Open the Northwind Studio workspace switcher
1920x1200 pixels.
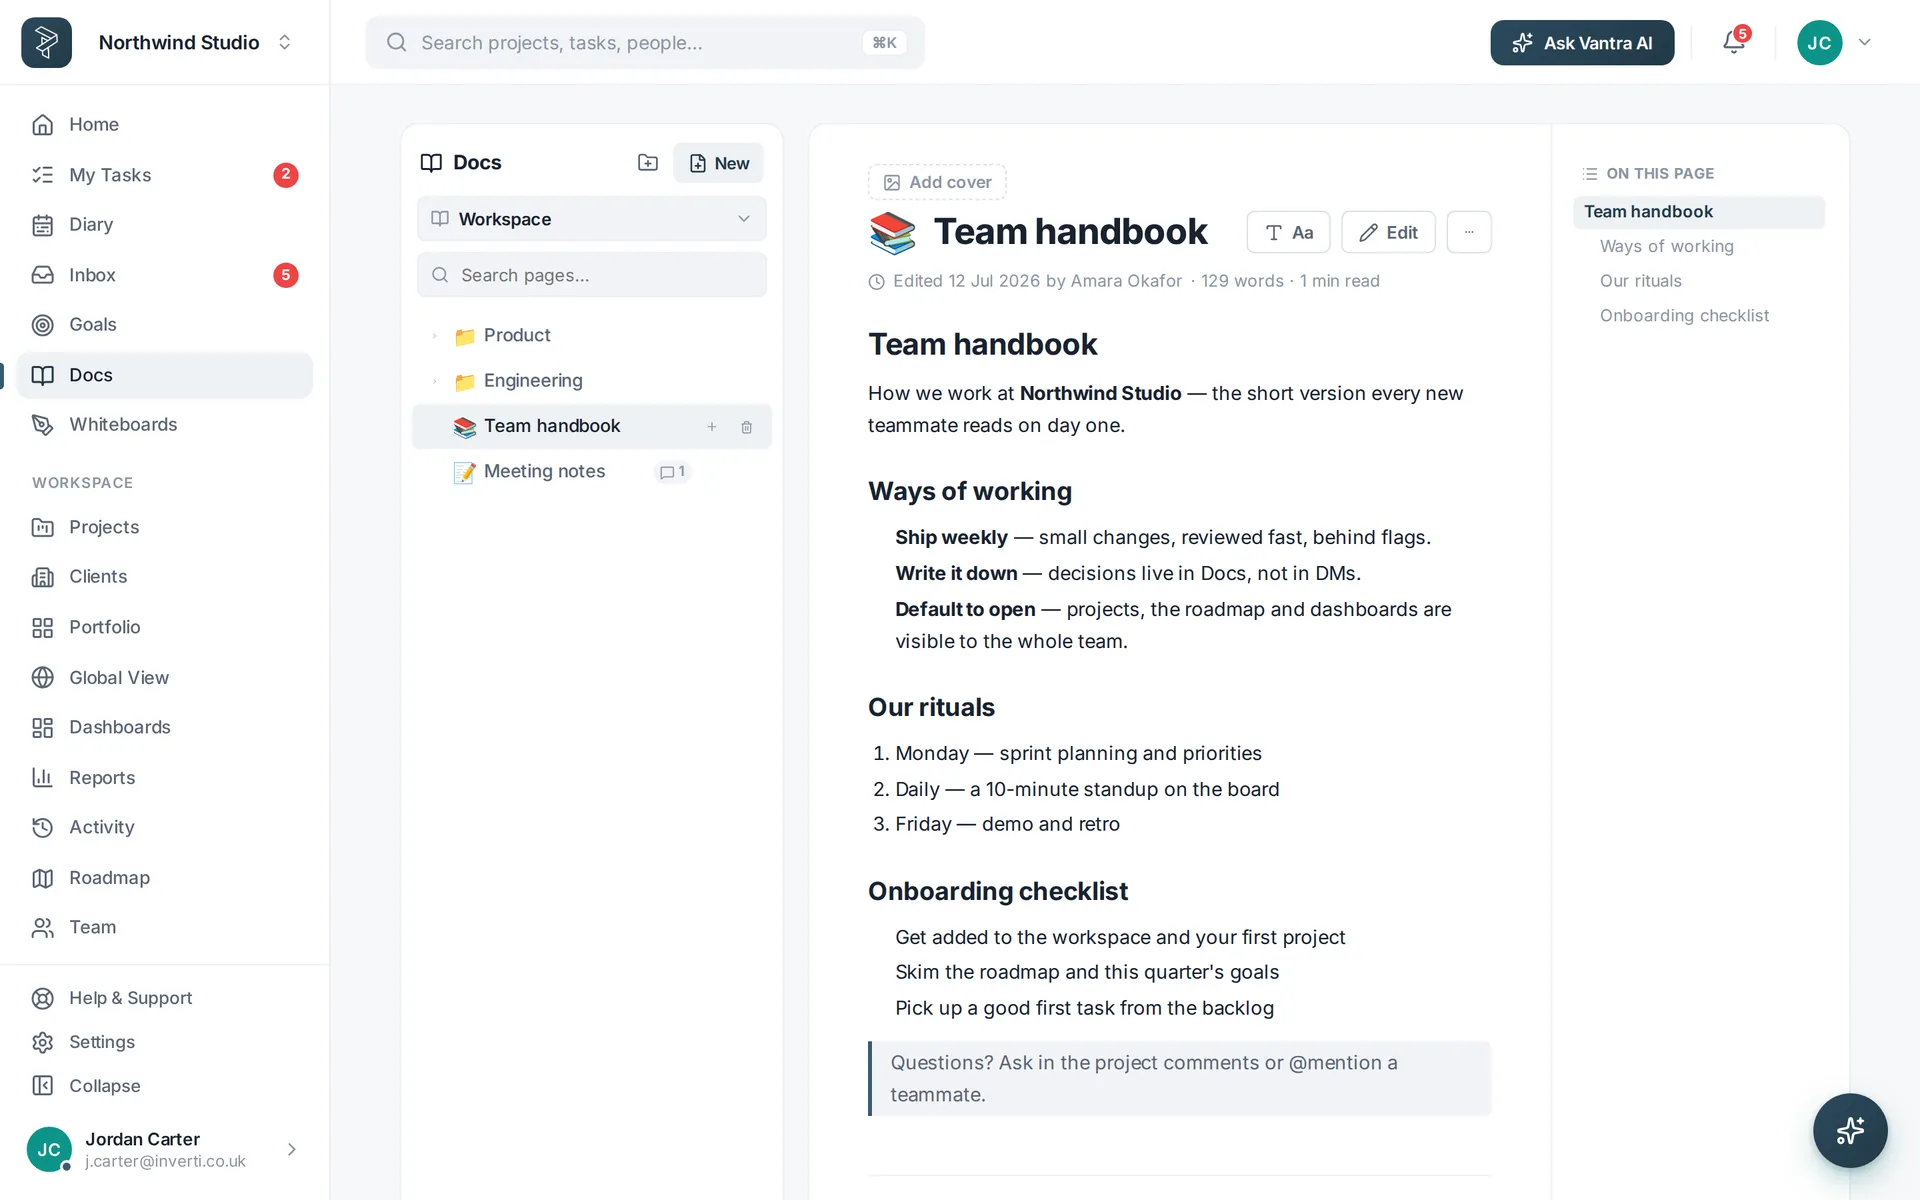point(194,42)
